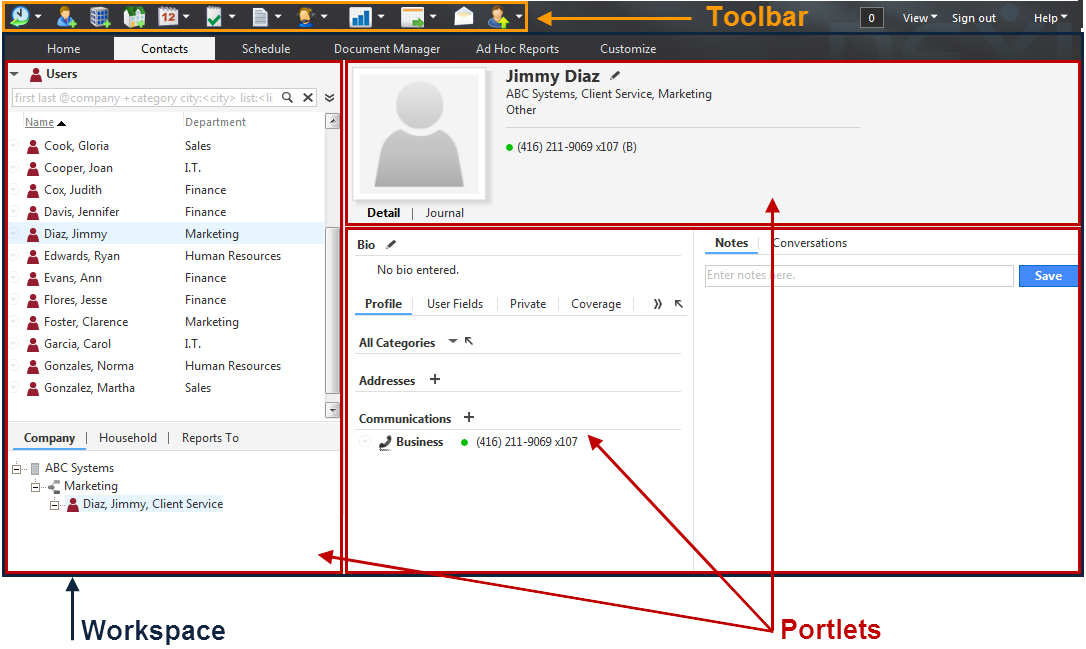1086x649 pixels.
Task: Open the envelope mail icon
Action: pyautogui.click(x=464, y=17)
